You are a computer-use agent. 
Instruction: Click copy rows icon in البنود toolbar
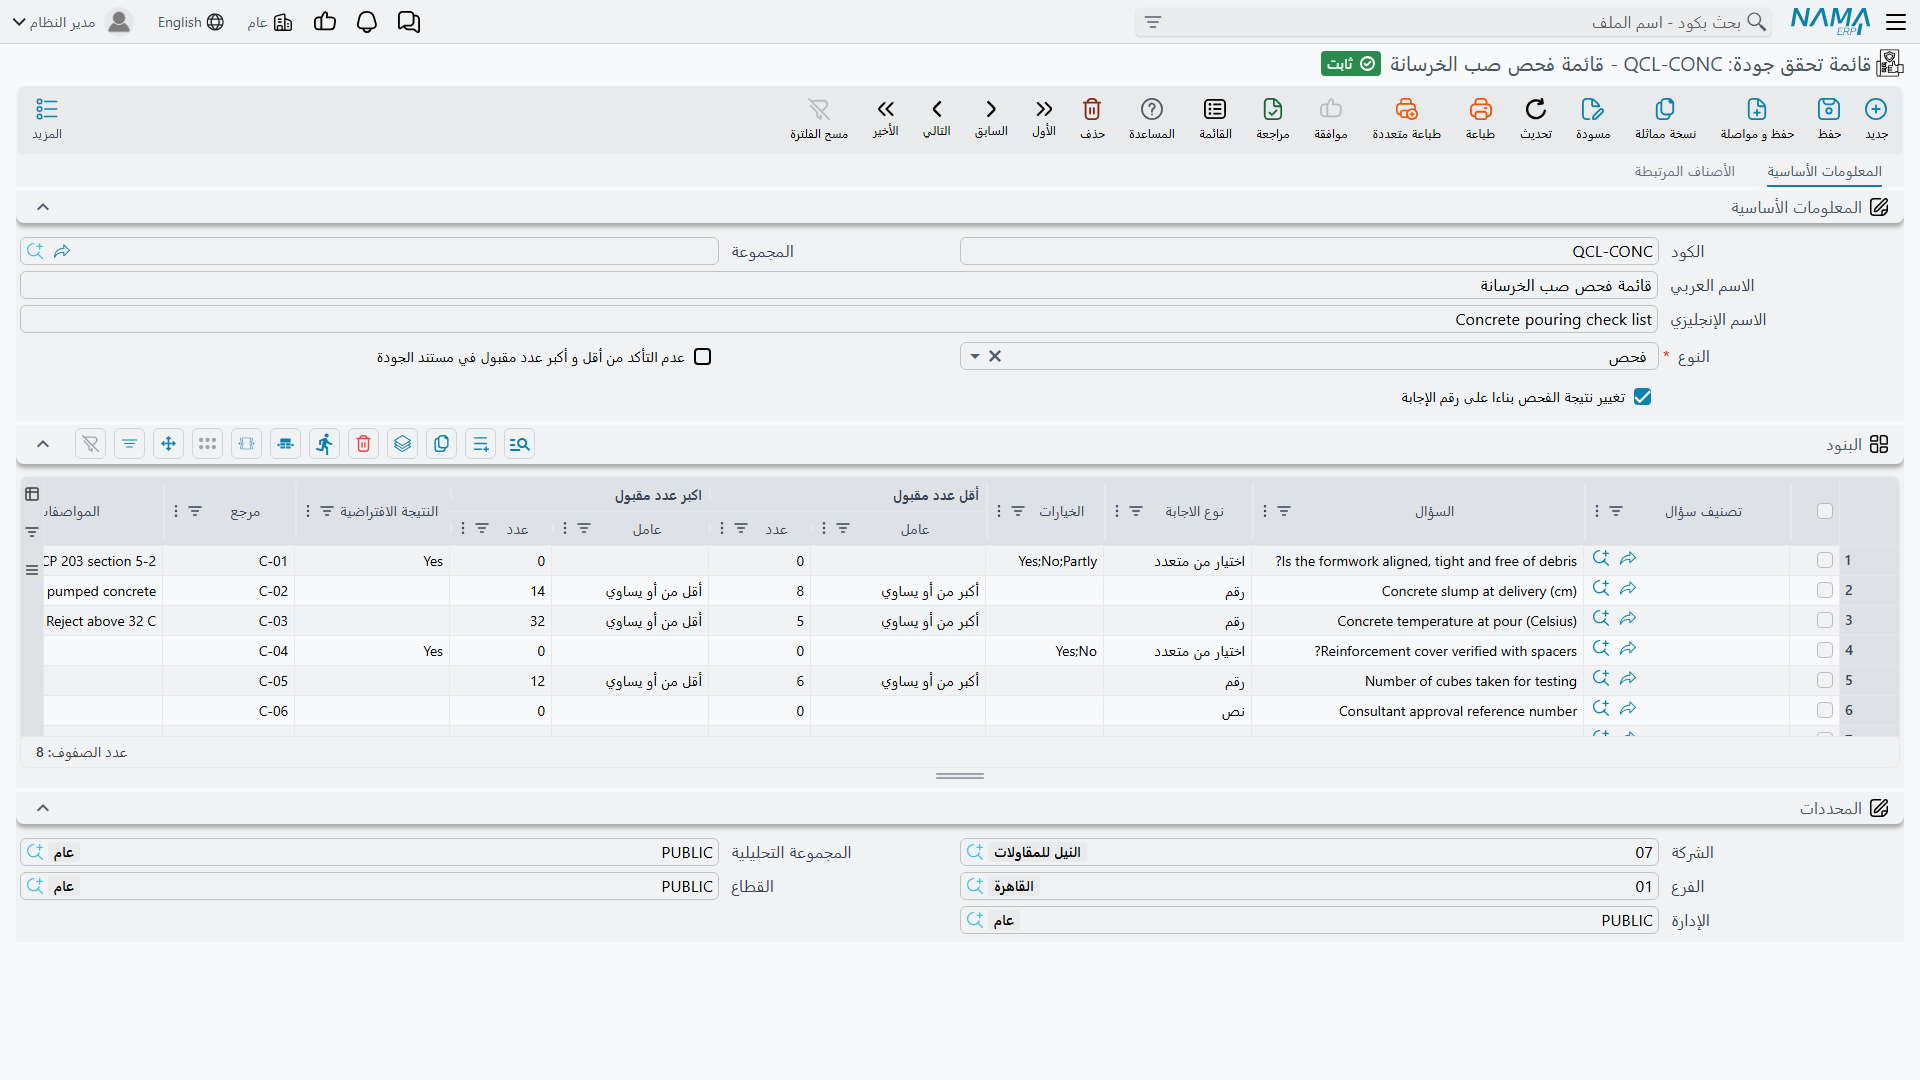click(441, 444)
